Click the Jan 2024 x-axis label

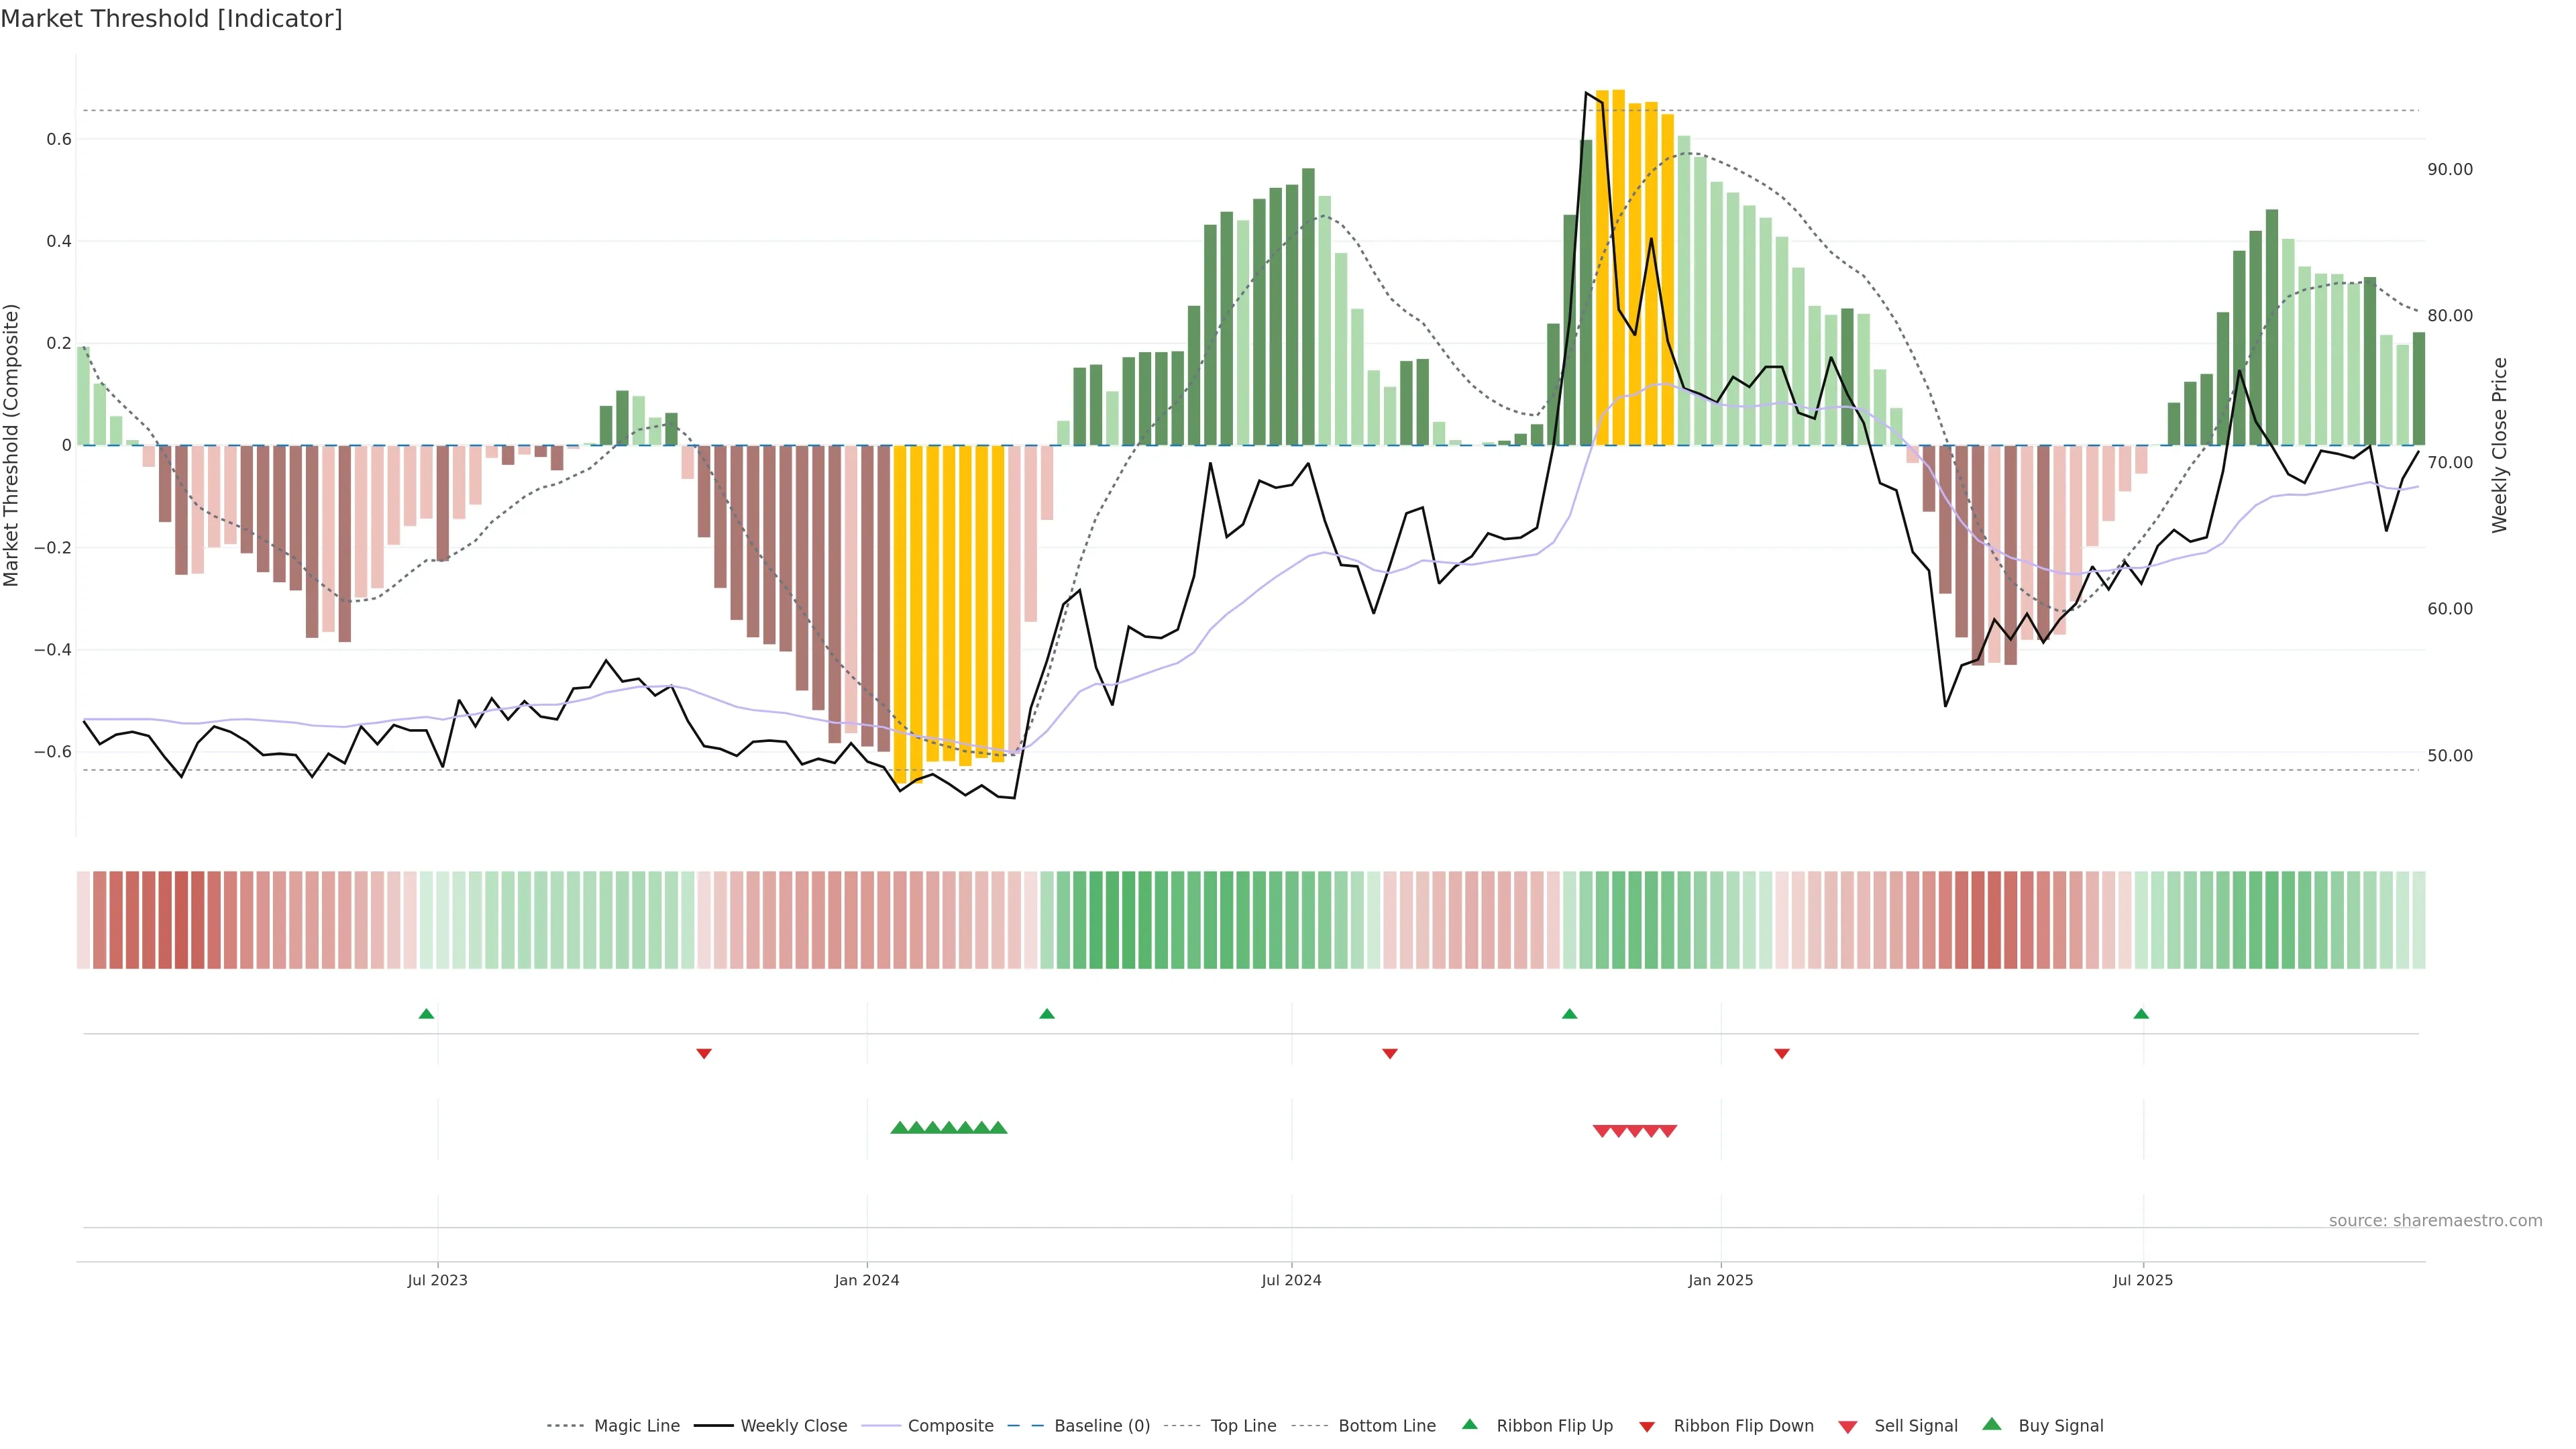867,1280
